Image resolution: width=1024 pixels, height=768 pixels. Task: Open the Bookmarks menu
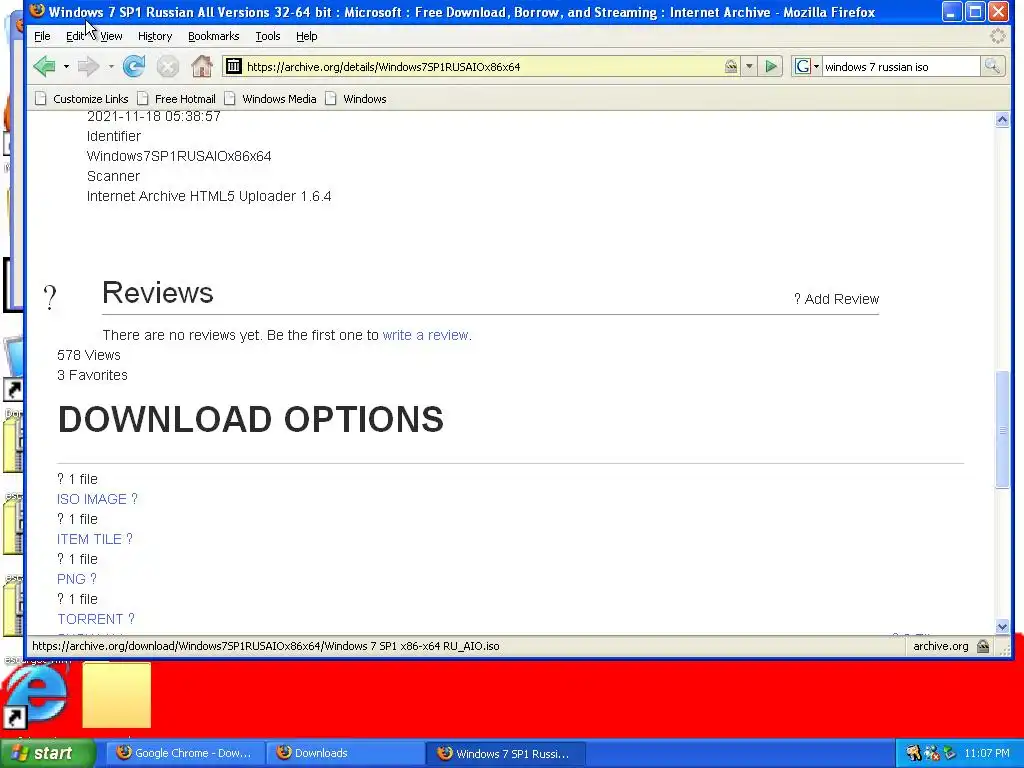tap(214, 36)
